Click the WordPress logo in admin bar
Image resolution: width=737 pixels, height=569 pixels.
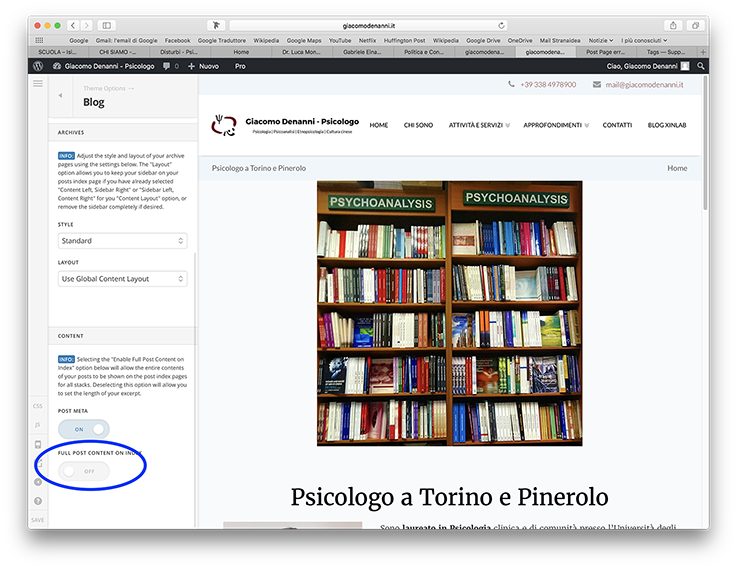tap(37, 66)
